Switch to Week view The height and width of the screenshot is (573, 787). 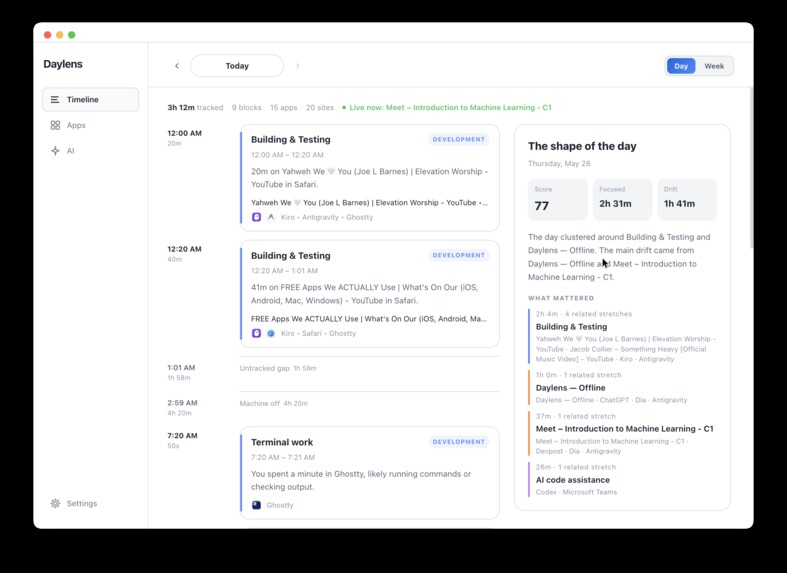pos(714,66)
